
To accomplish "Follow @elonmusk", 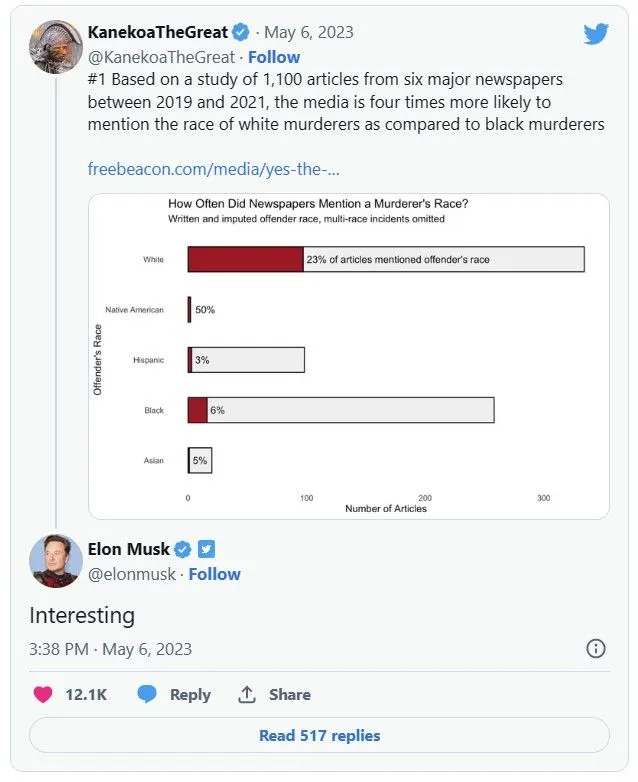I will pyautogui.click(x=214, y=574).
